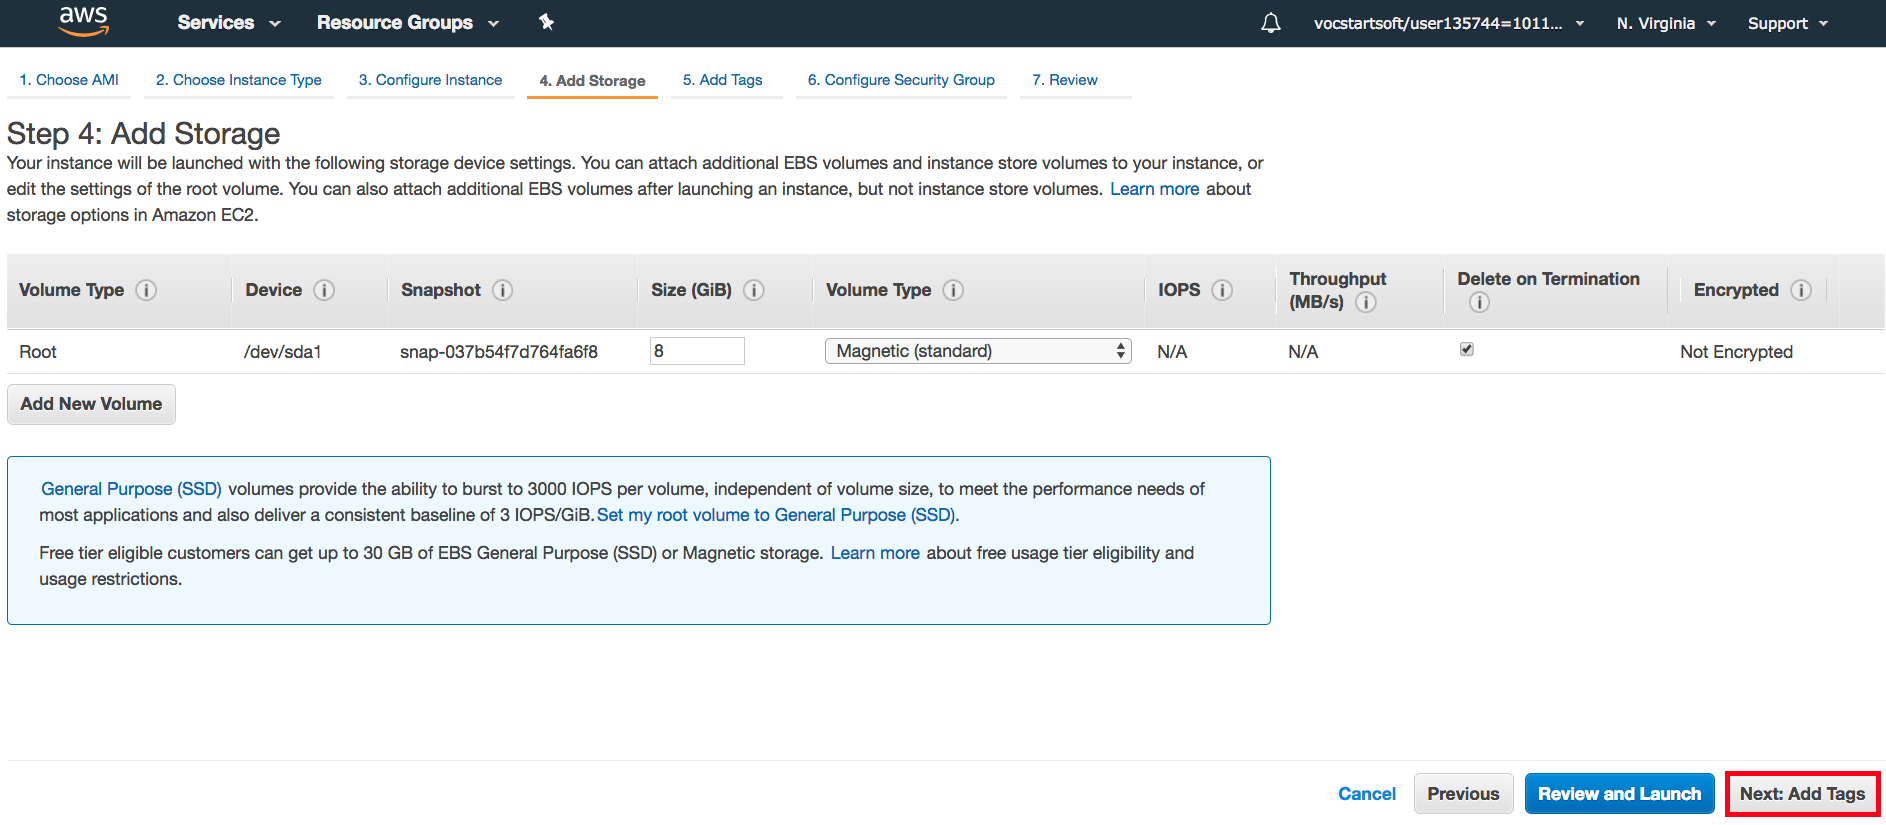Show info icon under Delete on Termination
Image resolution: width=1886 pixels, height=825 pixels.
[x=1479, y=302]
